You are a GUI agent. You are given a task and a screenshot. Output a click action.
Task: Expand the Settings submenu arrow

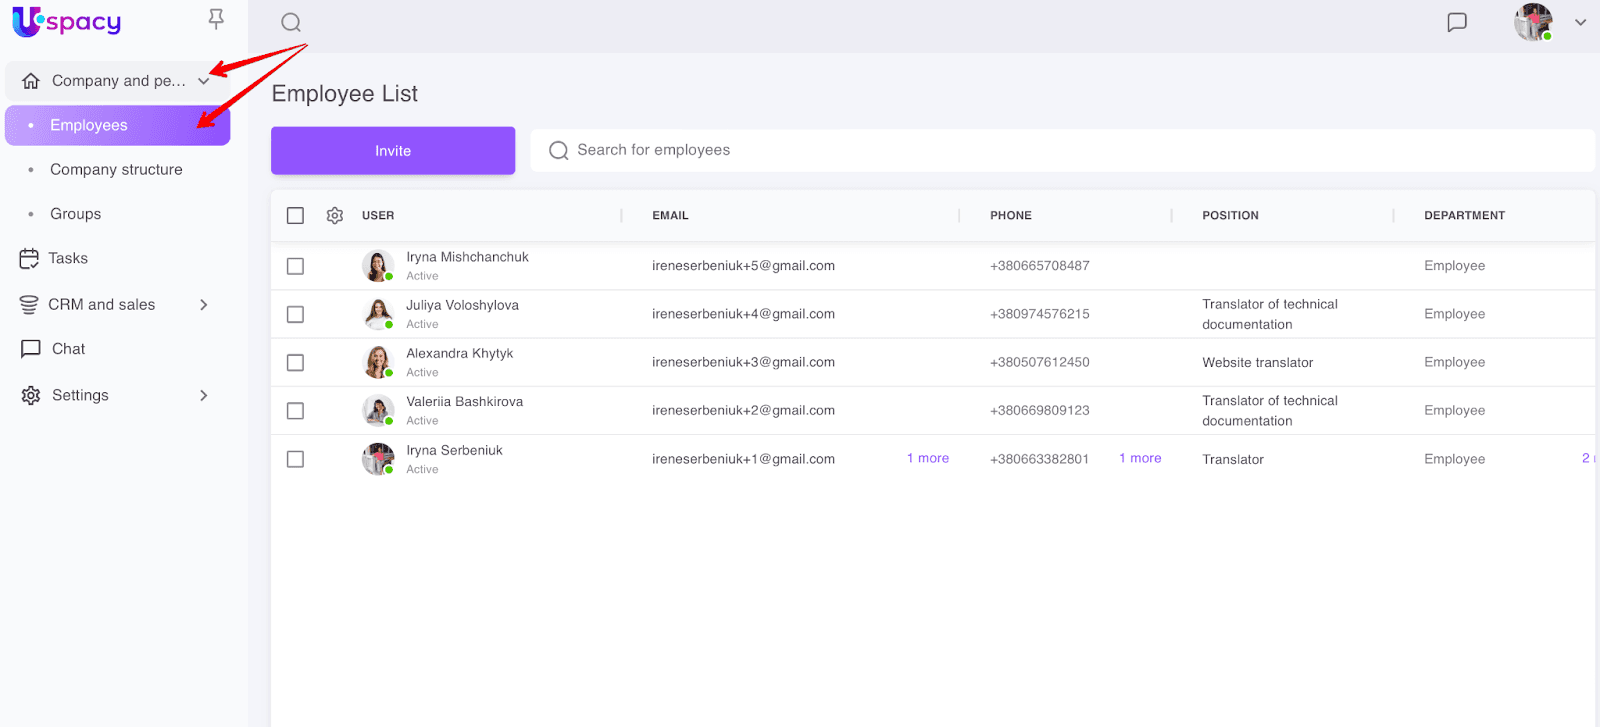(x=204, y=396)
